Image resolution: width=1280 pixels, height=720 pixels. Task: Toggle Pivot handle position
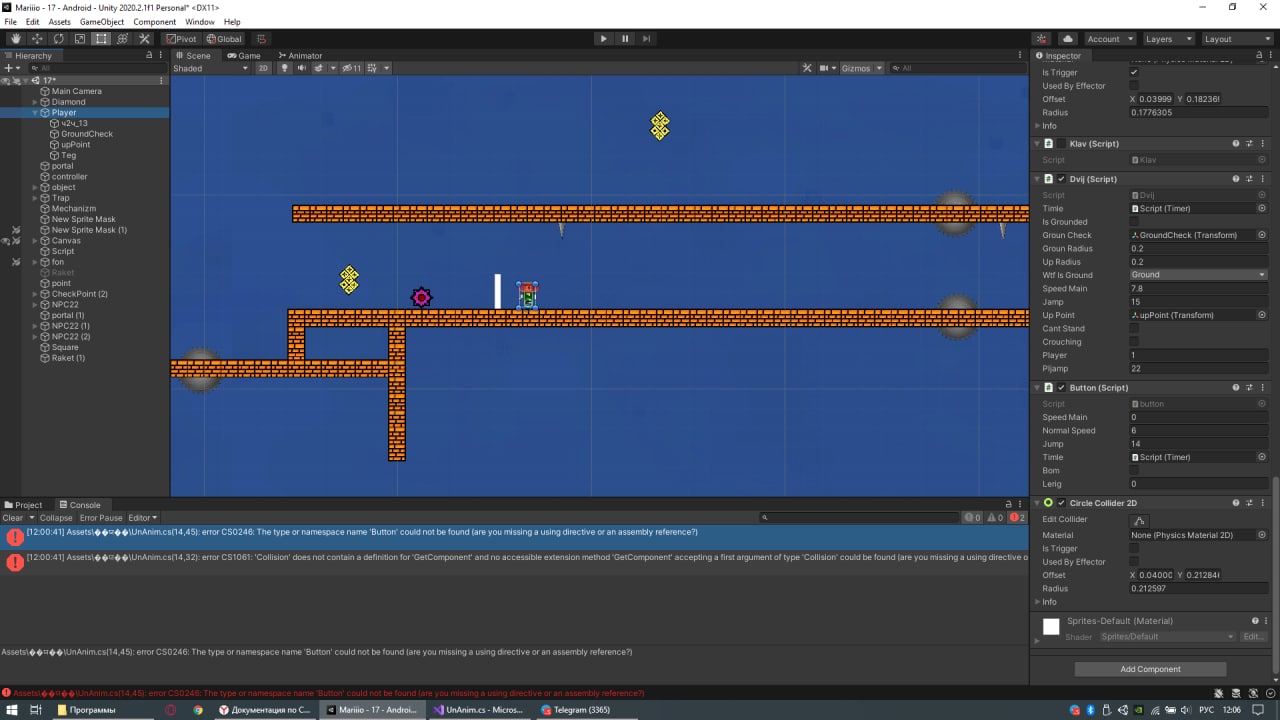(181, 39)
